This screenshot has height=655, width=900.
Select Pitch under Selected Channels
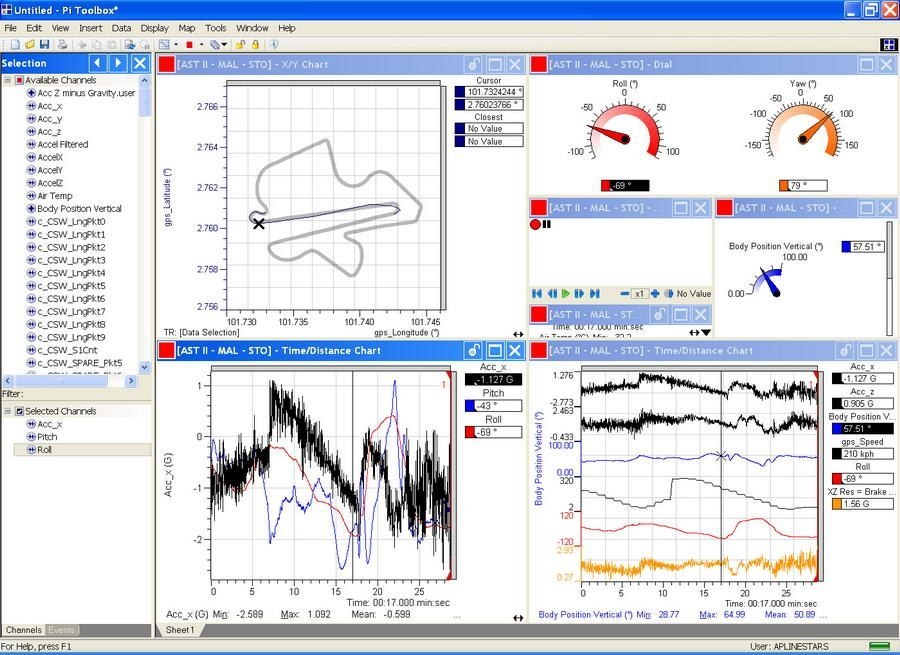(x=47, y=437)
